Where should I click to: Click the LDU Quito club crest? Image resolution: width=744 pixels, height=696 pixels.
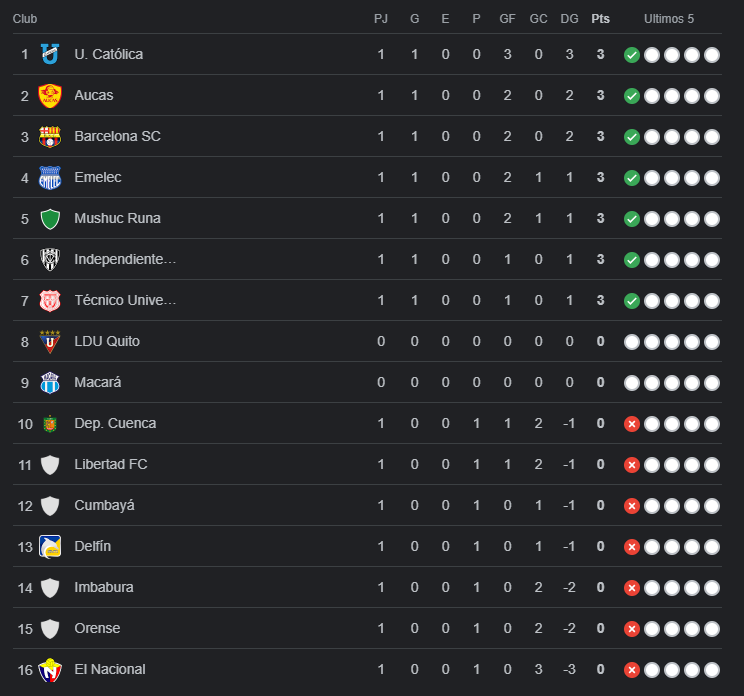(50, 342)
